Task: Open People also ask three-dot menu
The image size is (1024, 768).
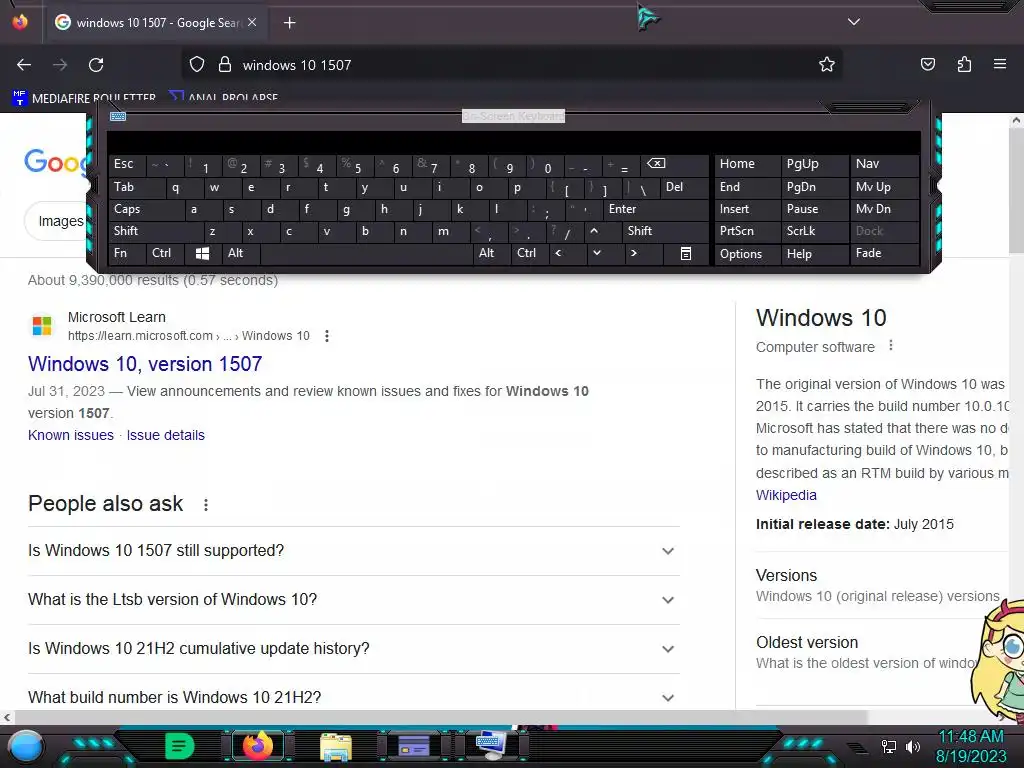Action: (206, 505)
